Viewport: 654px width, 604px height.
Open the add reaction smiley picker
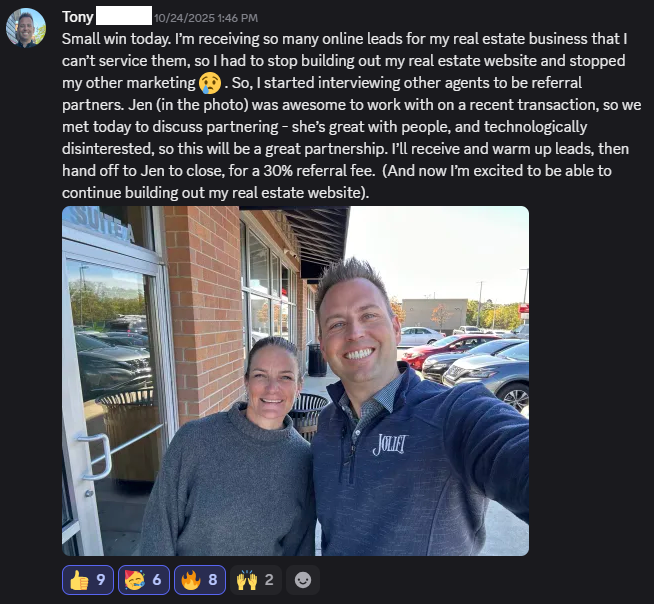(x=303, y=579)
